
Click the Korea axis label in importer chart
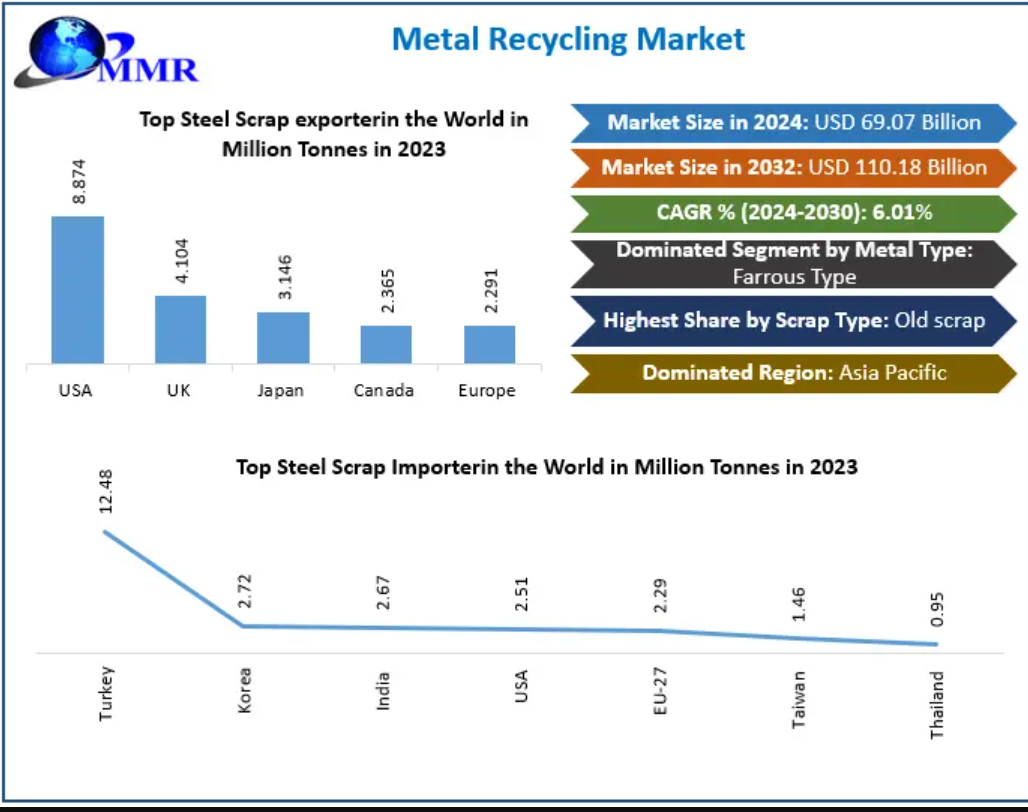244,691
